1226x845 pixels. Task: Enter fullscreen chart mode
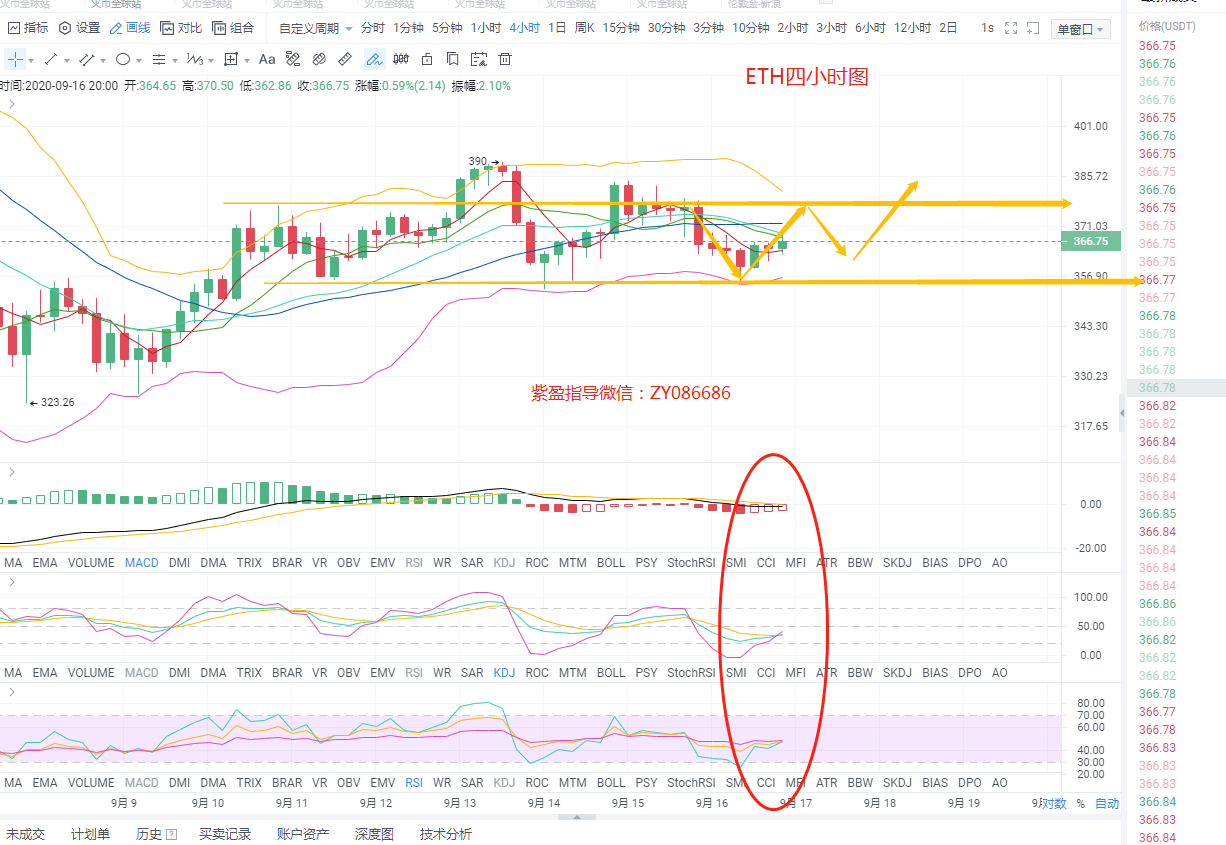coord(1012,28)
